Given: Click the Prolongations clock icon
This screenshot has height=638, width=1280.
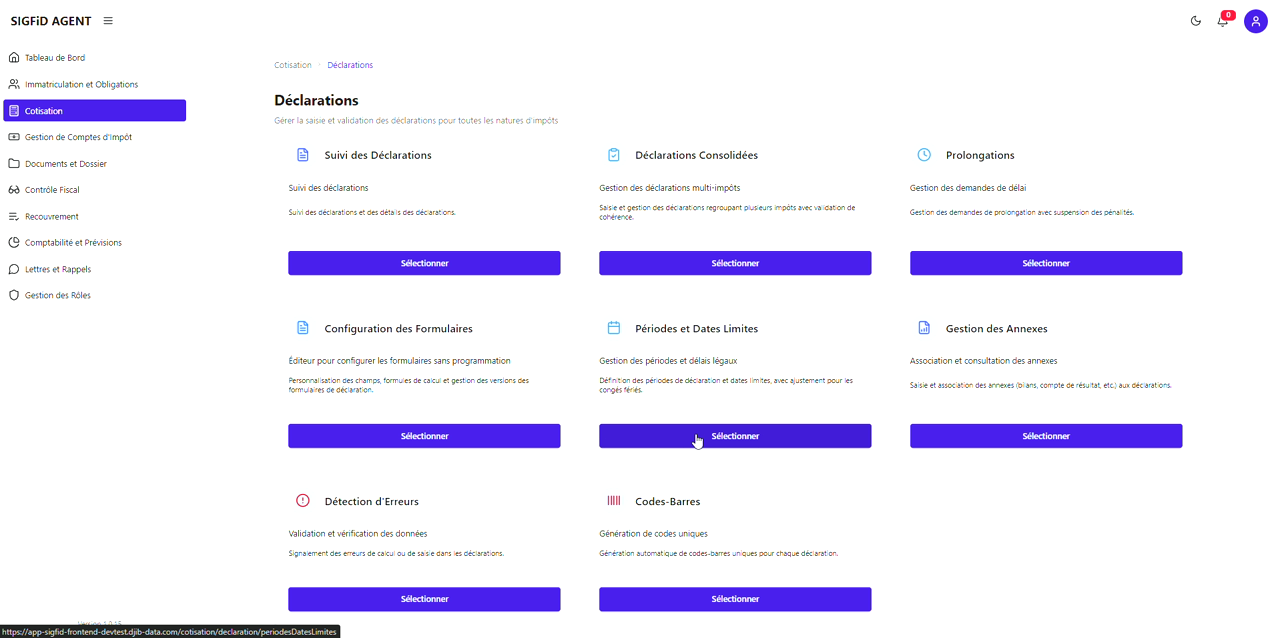Looking at the screenshot, I should click(x=924, y=155).
